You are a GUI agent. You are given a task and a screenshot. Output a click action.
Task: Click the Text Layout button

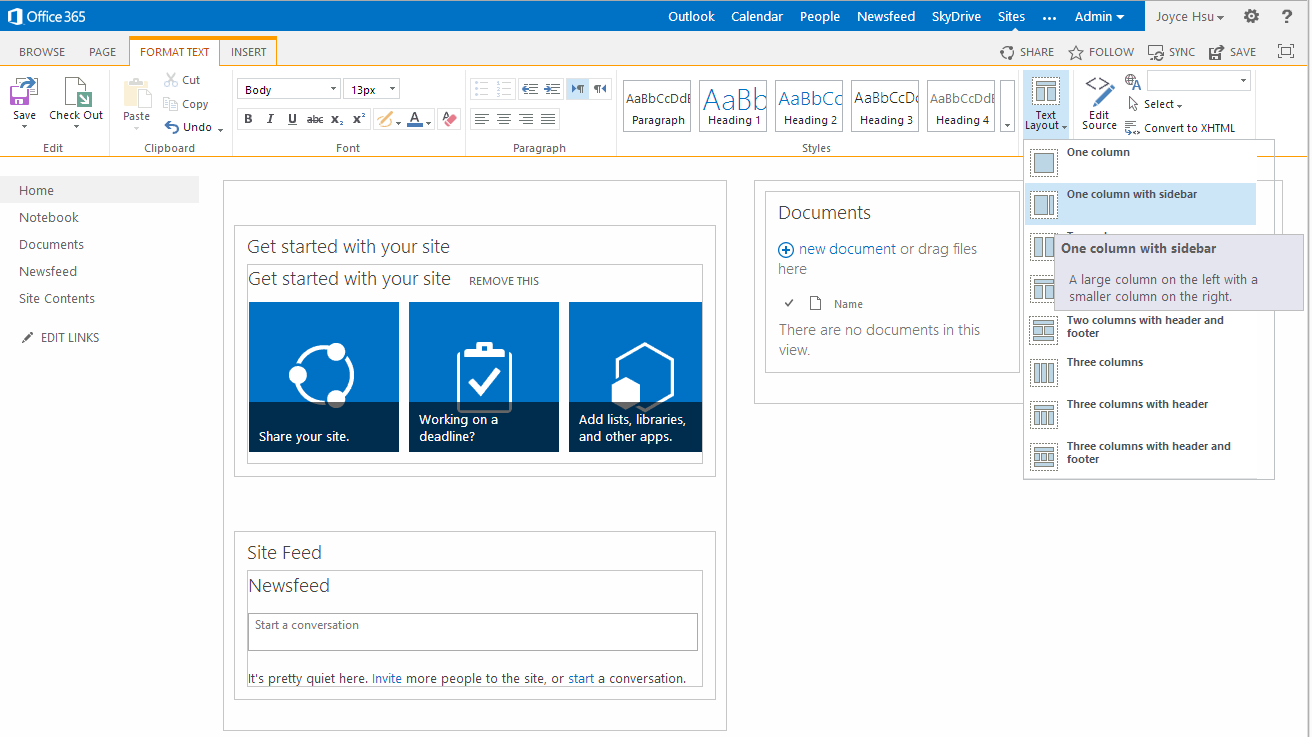coord(1046,104)
